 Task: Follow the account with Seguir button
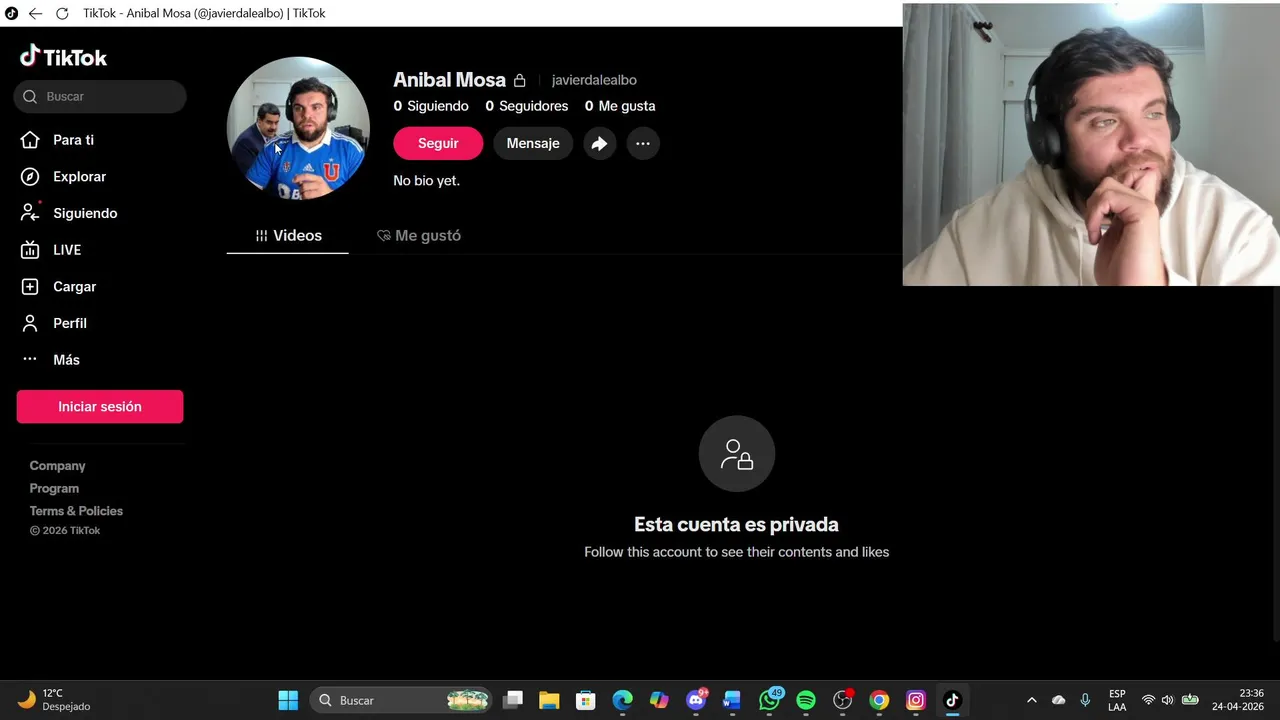(438, 143)
